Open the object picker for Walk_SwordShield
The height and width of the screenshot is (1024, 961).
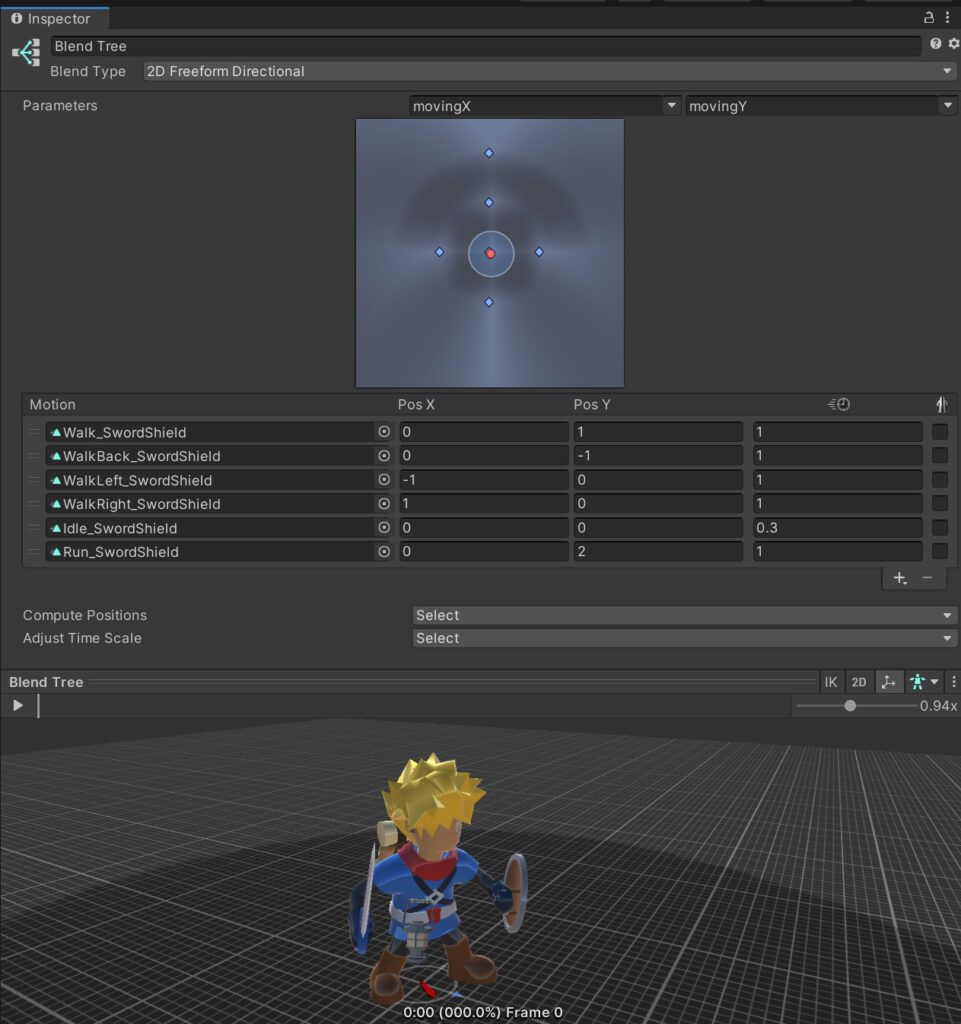[x=384, y=432]
